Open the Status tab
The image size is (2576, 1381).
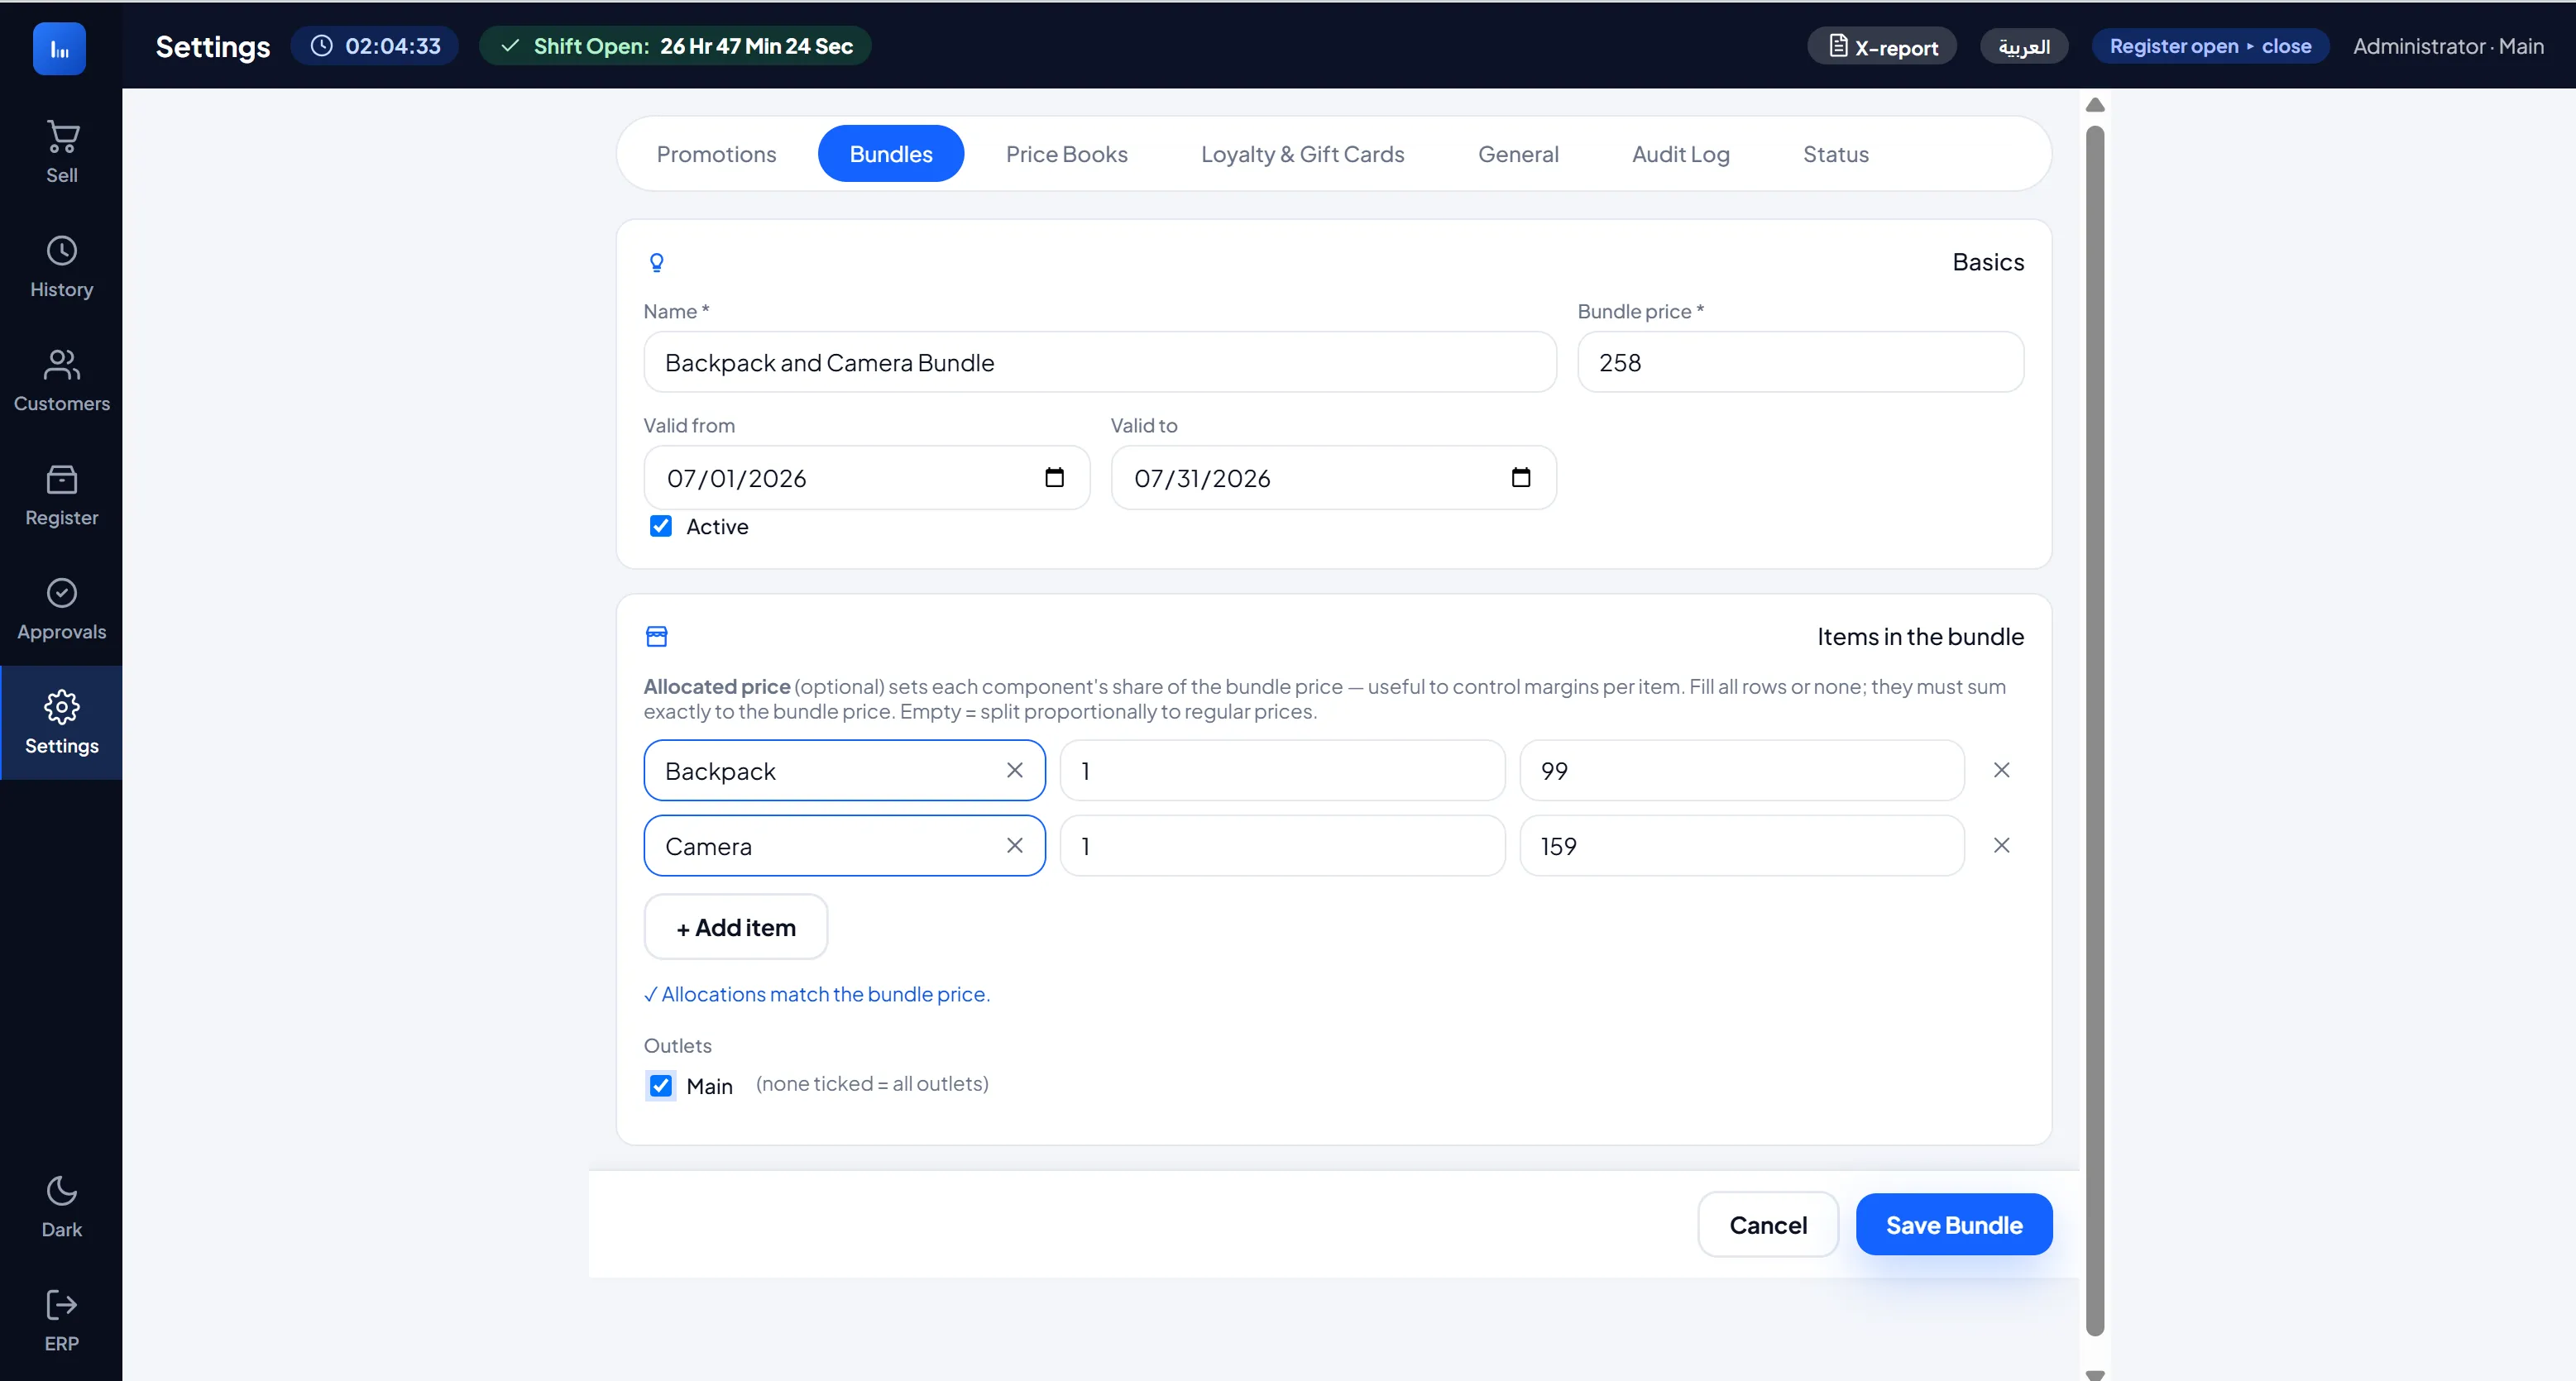[x=1835, y=154]
